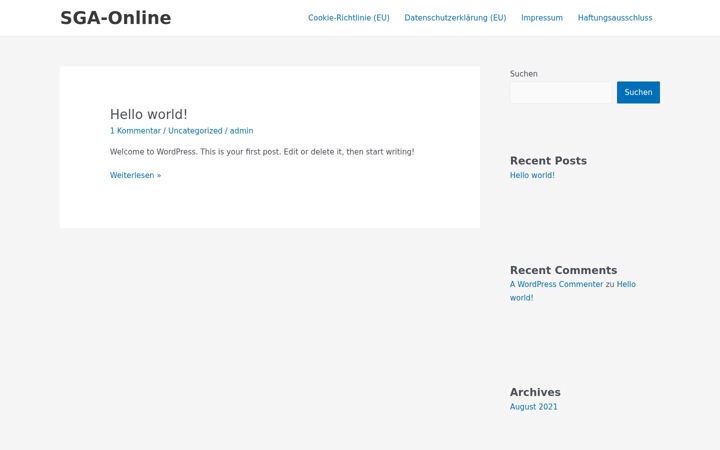
Task: Open Hello world! under Recent Posts
Action: 532,175
